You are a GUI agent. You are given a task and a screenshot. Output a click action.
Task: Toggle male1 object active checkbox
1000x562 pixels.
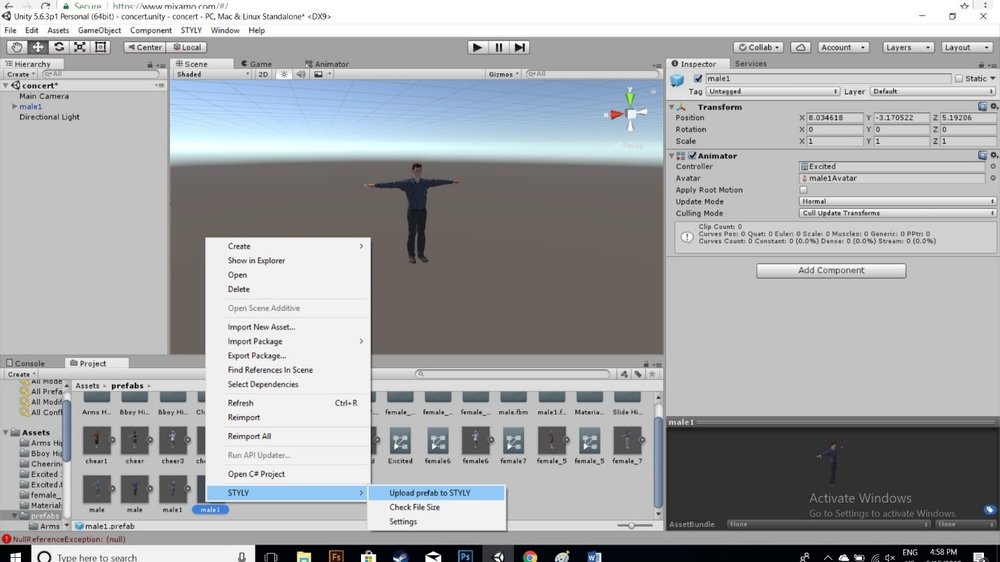698,78
